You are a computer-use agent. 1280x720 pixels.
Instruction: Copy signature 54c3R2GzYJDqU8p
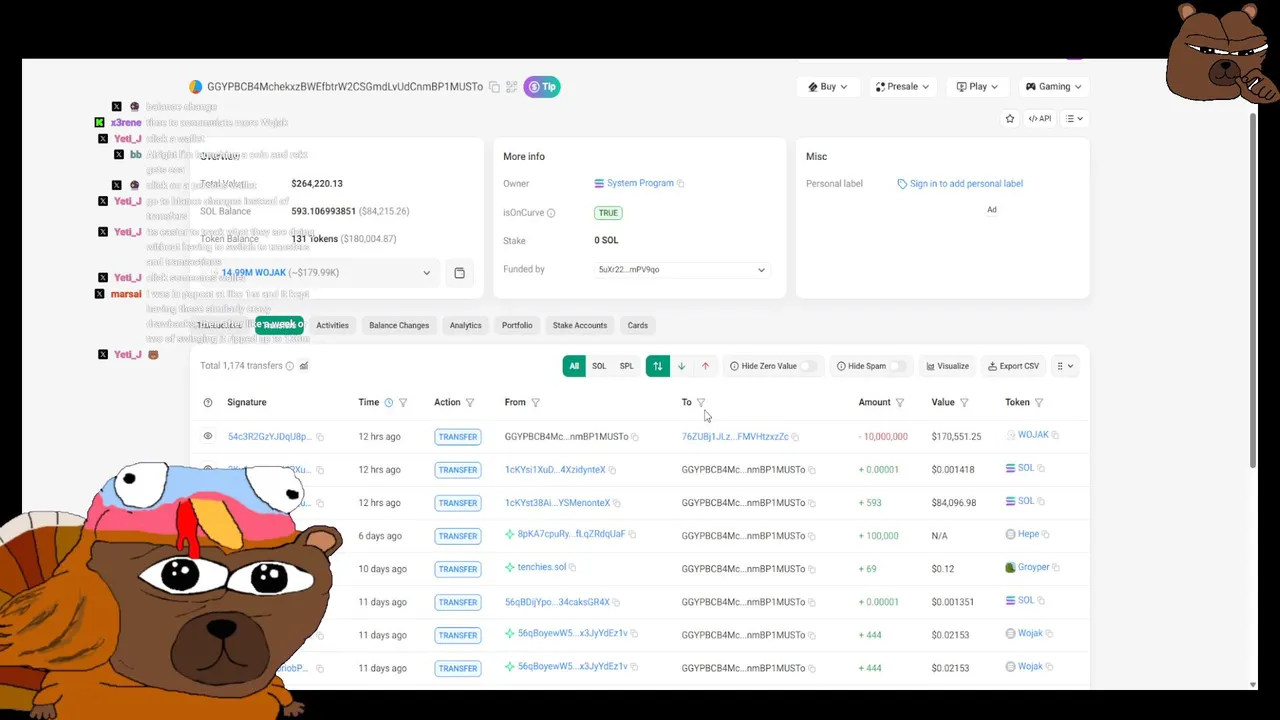[x=320, y=437]
